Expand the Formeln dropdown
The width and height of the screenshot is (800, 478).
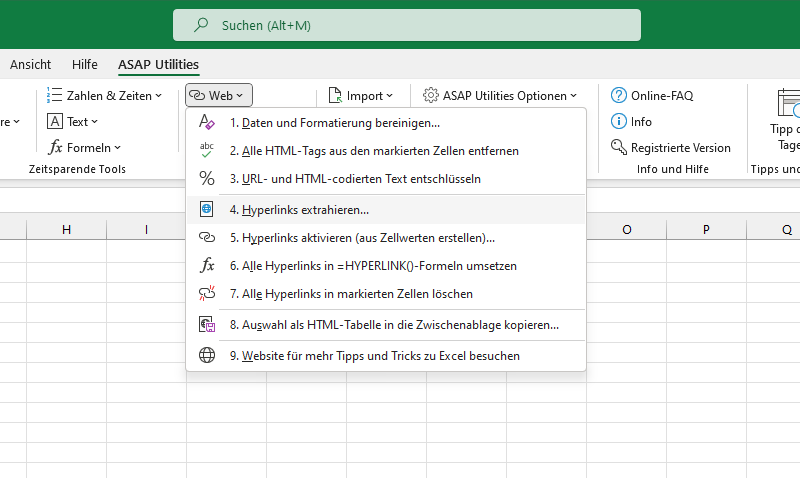(x=118, y=147)
